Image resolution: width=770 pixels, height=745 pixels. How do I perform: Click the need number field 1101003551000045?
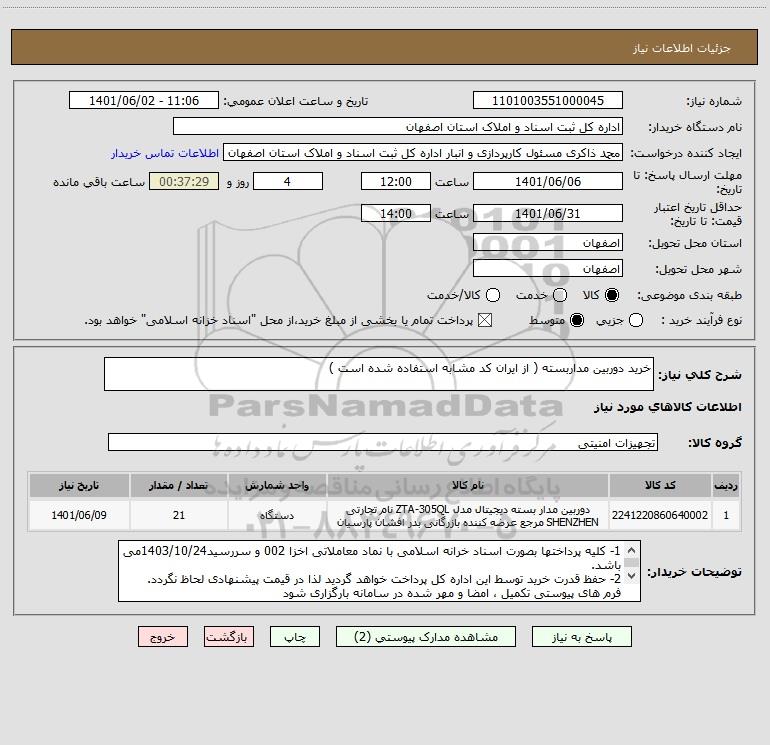pos(548,101)
